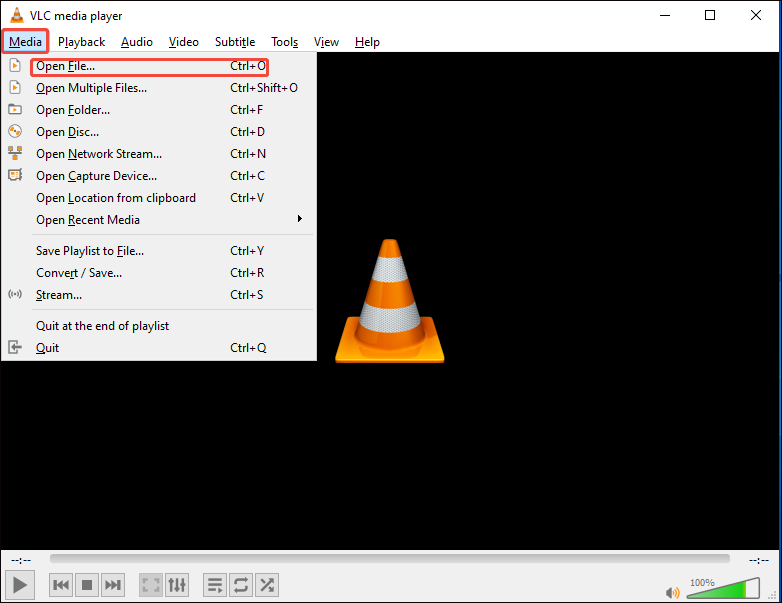The image size is (782, 603).
Task: Click the Play button
Action: coord(19,585)
